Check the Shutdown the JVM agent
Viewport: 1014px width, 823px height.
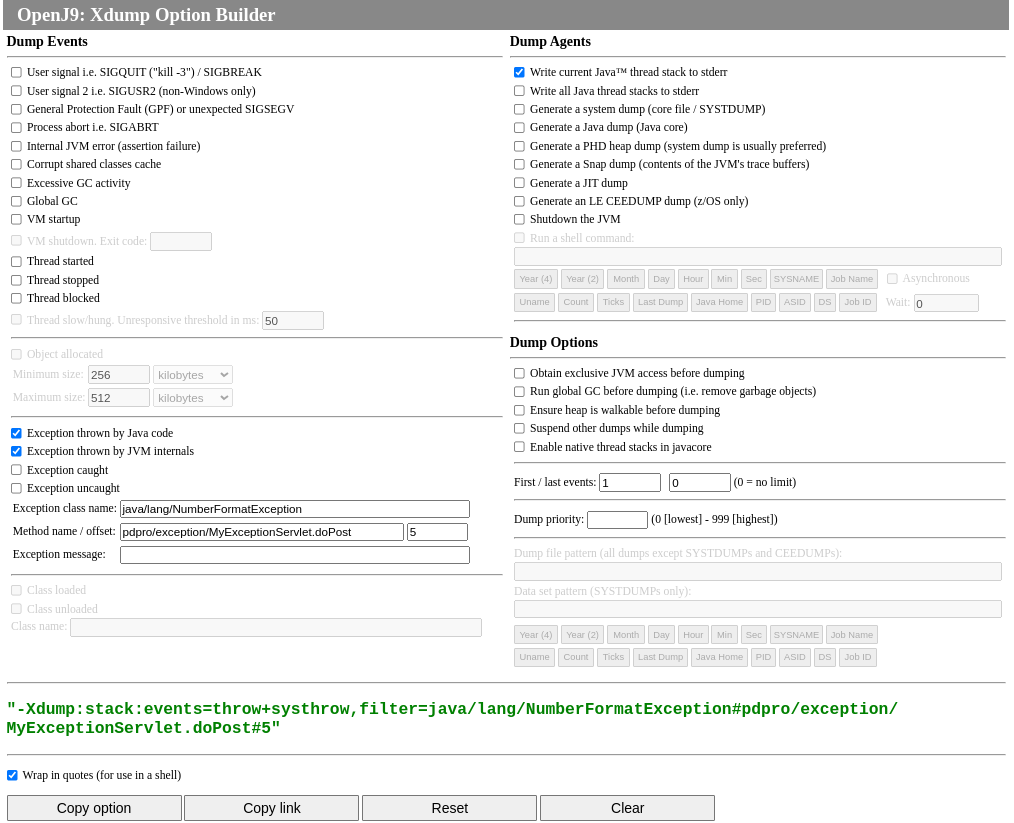519,219
